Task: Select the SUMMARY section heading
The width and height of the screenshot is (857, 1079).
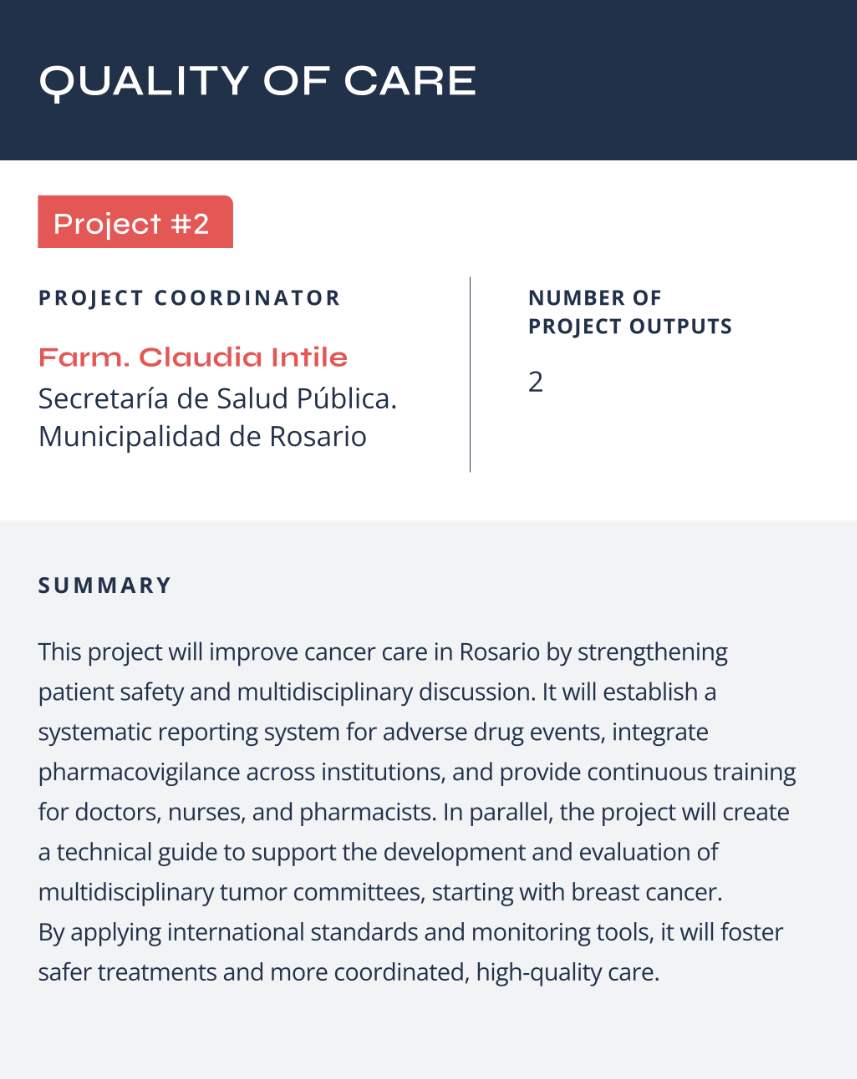Action: coord(105,586)
